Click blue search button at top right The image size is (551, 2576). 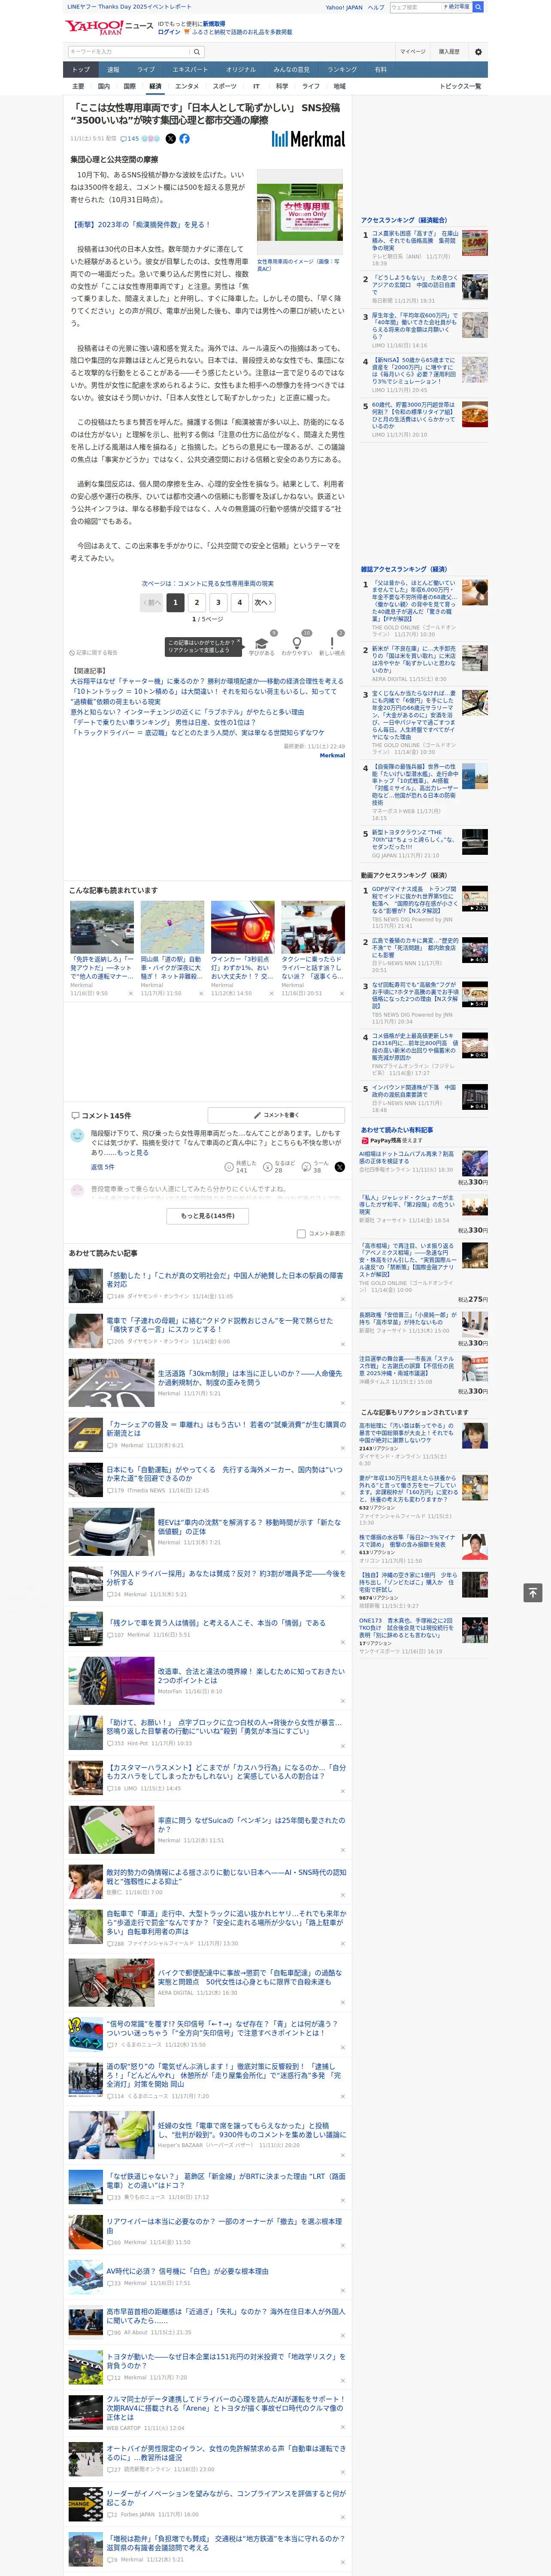coord(478,7)
